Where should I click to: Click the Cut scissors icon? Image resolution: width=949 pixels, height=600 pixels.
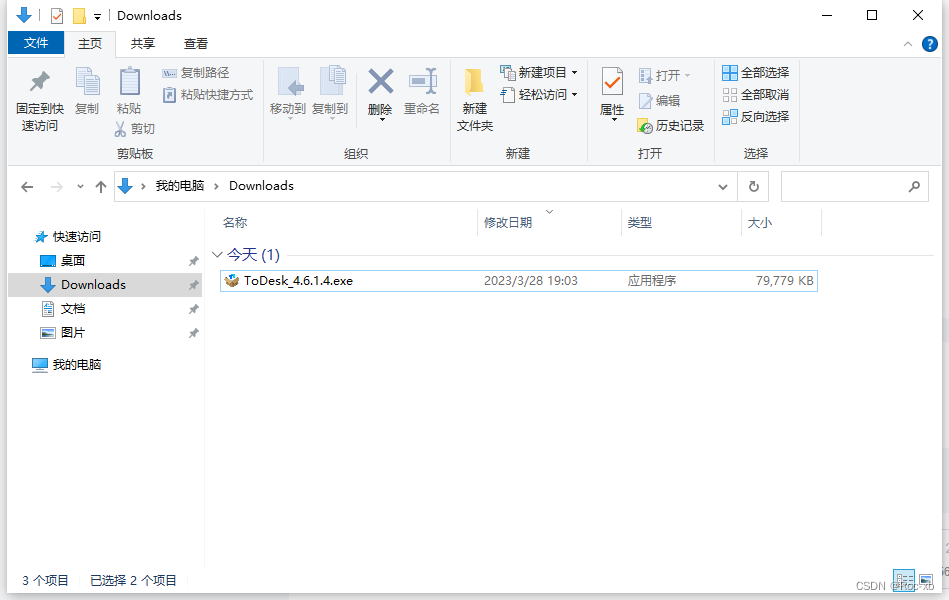(x=120, y=129)
